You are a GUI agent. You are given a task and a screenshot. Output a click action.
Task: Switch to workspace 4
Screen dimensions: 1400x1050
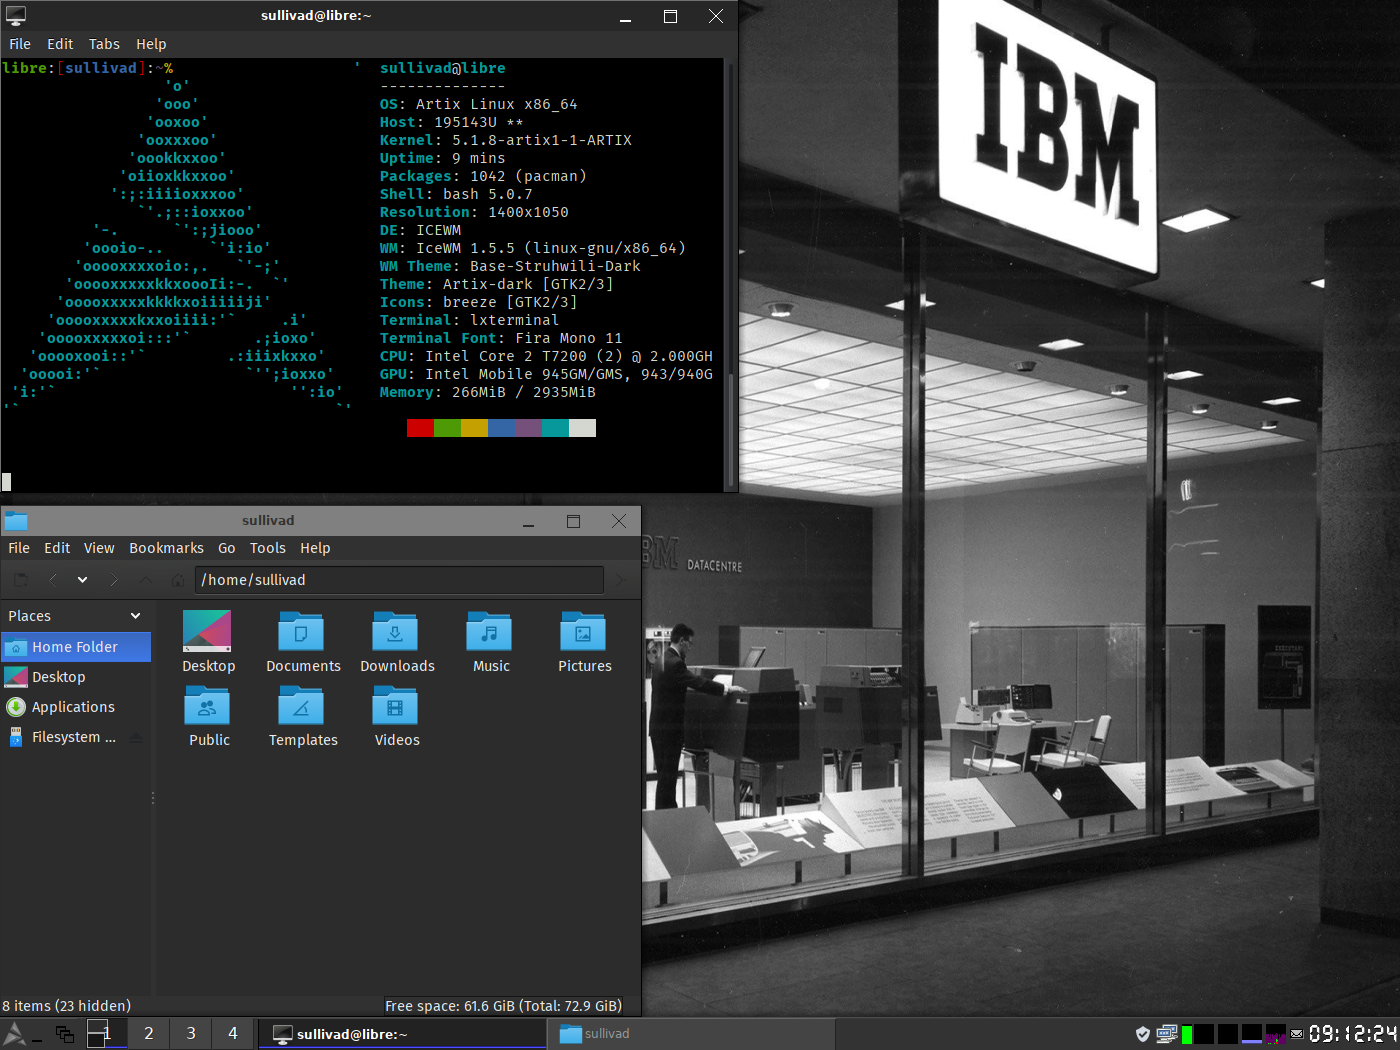tap(233, 1034)
